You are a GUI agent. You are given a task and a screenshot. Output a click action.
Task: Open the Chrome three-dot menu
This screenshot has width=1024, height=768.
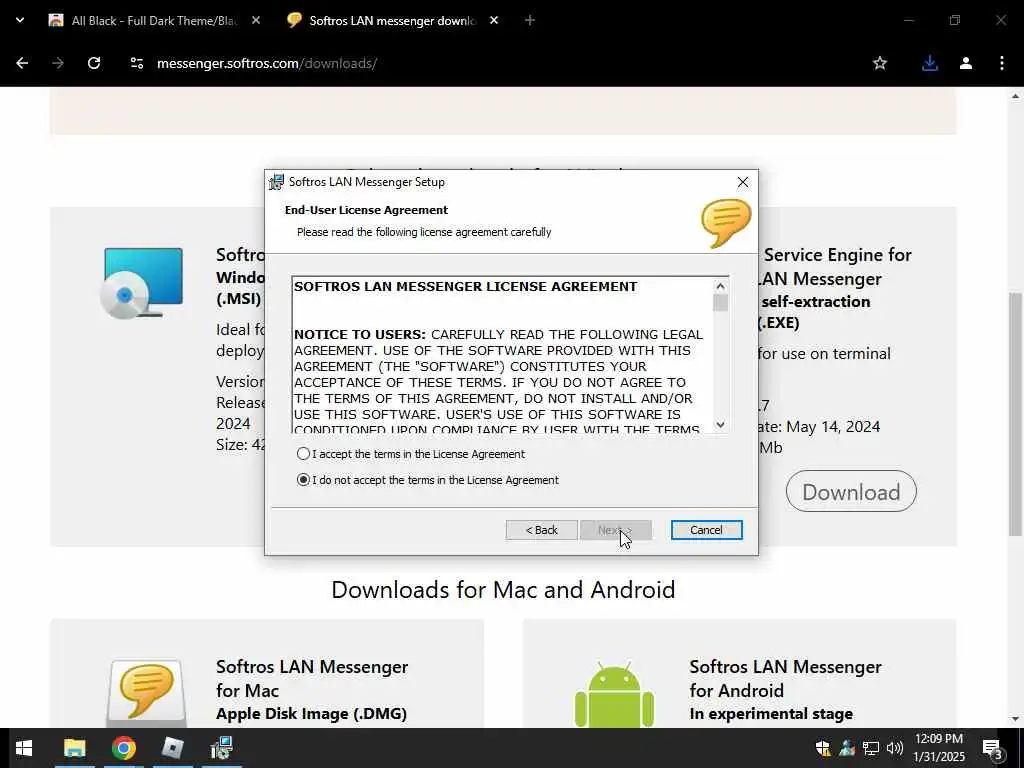coord(1001,63)
